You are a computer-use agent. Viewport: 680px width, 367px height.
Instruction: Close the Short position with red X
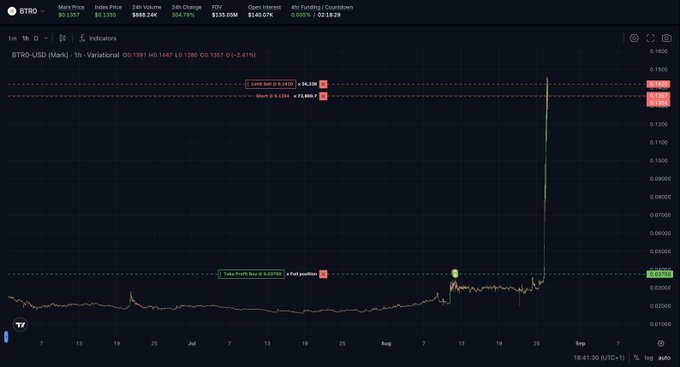tap(323, 96)
